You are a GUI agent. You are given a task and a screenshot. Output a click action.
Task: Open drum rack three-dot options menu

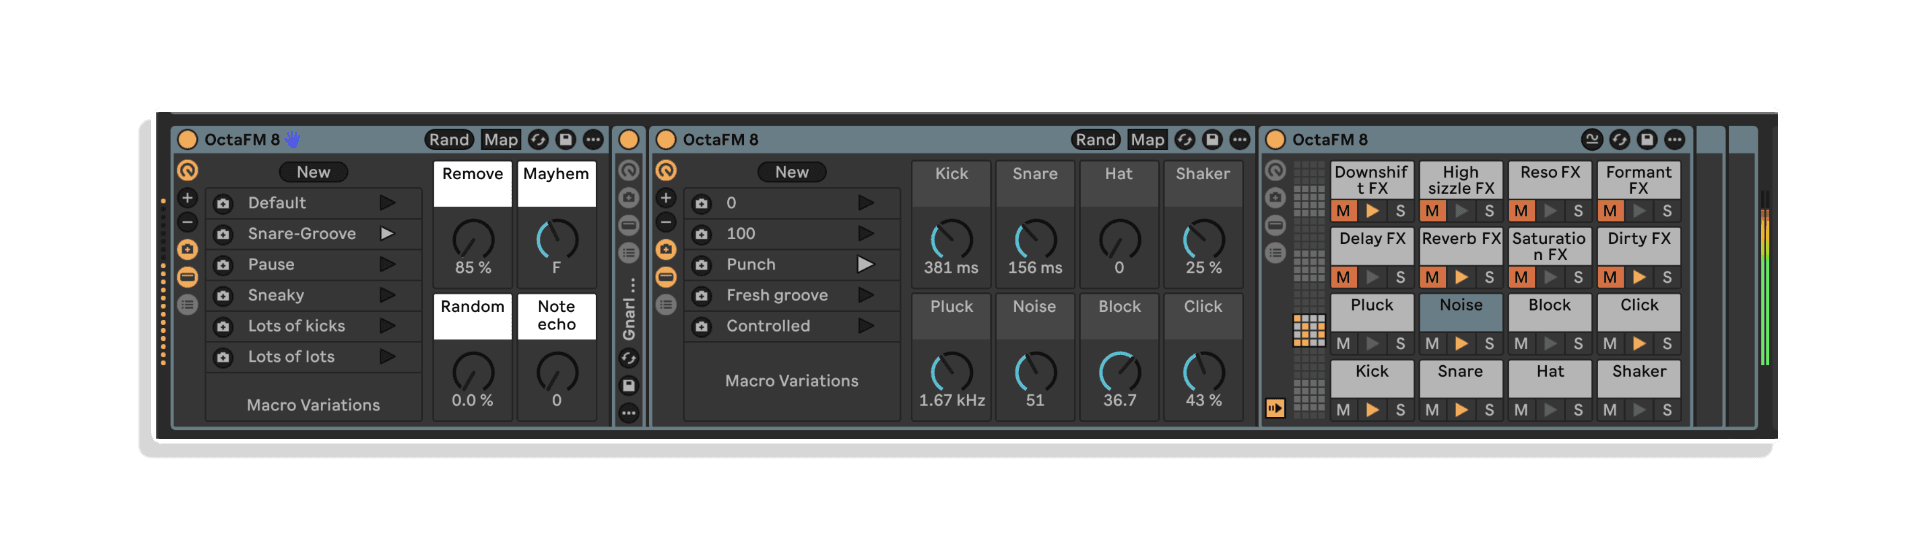[x=1675, y=140]
